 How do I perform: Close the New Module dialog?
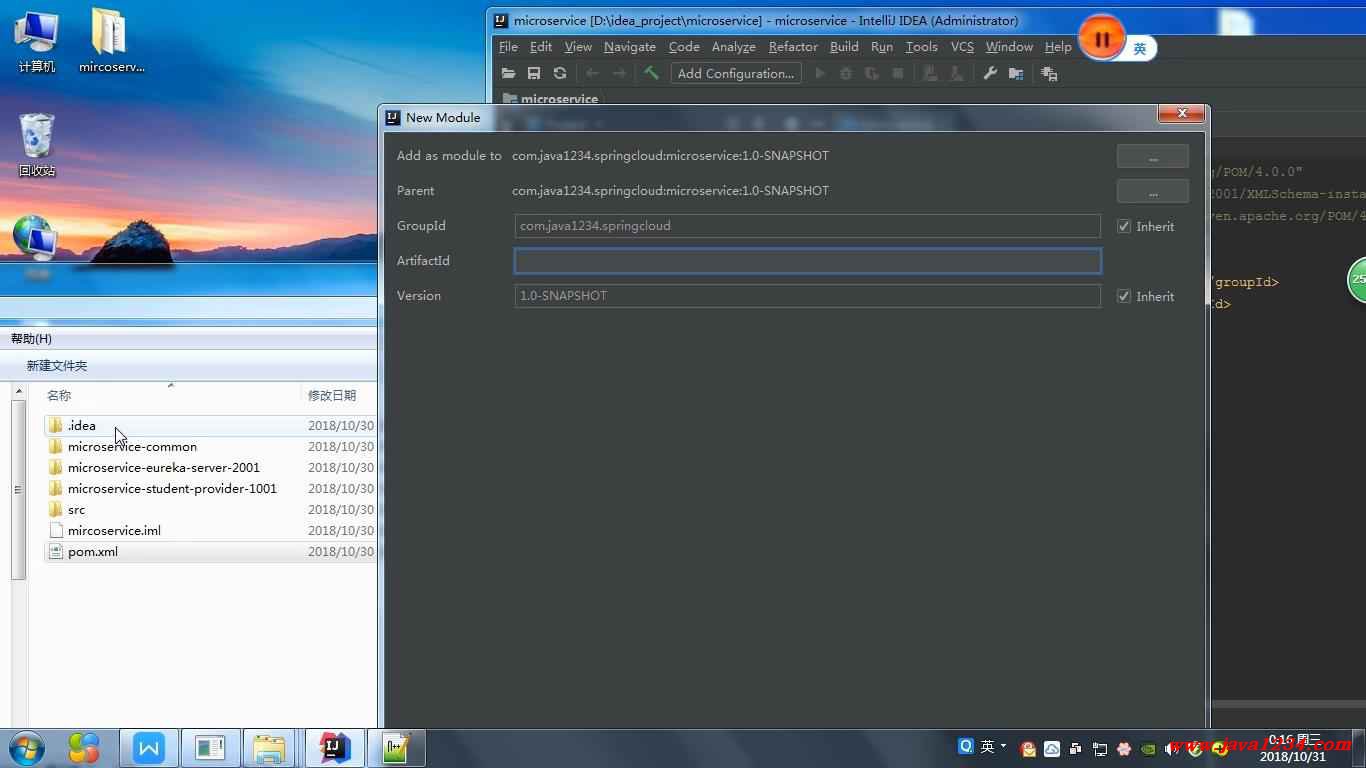tap(1182, 114)
